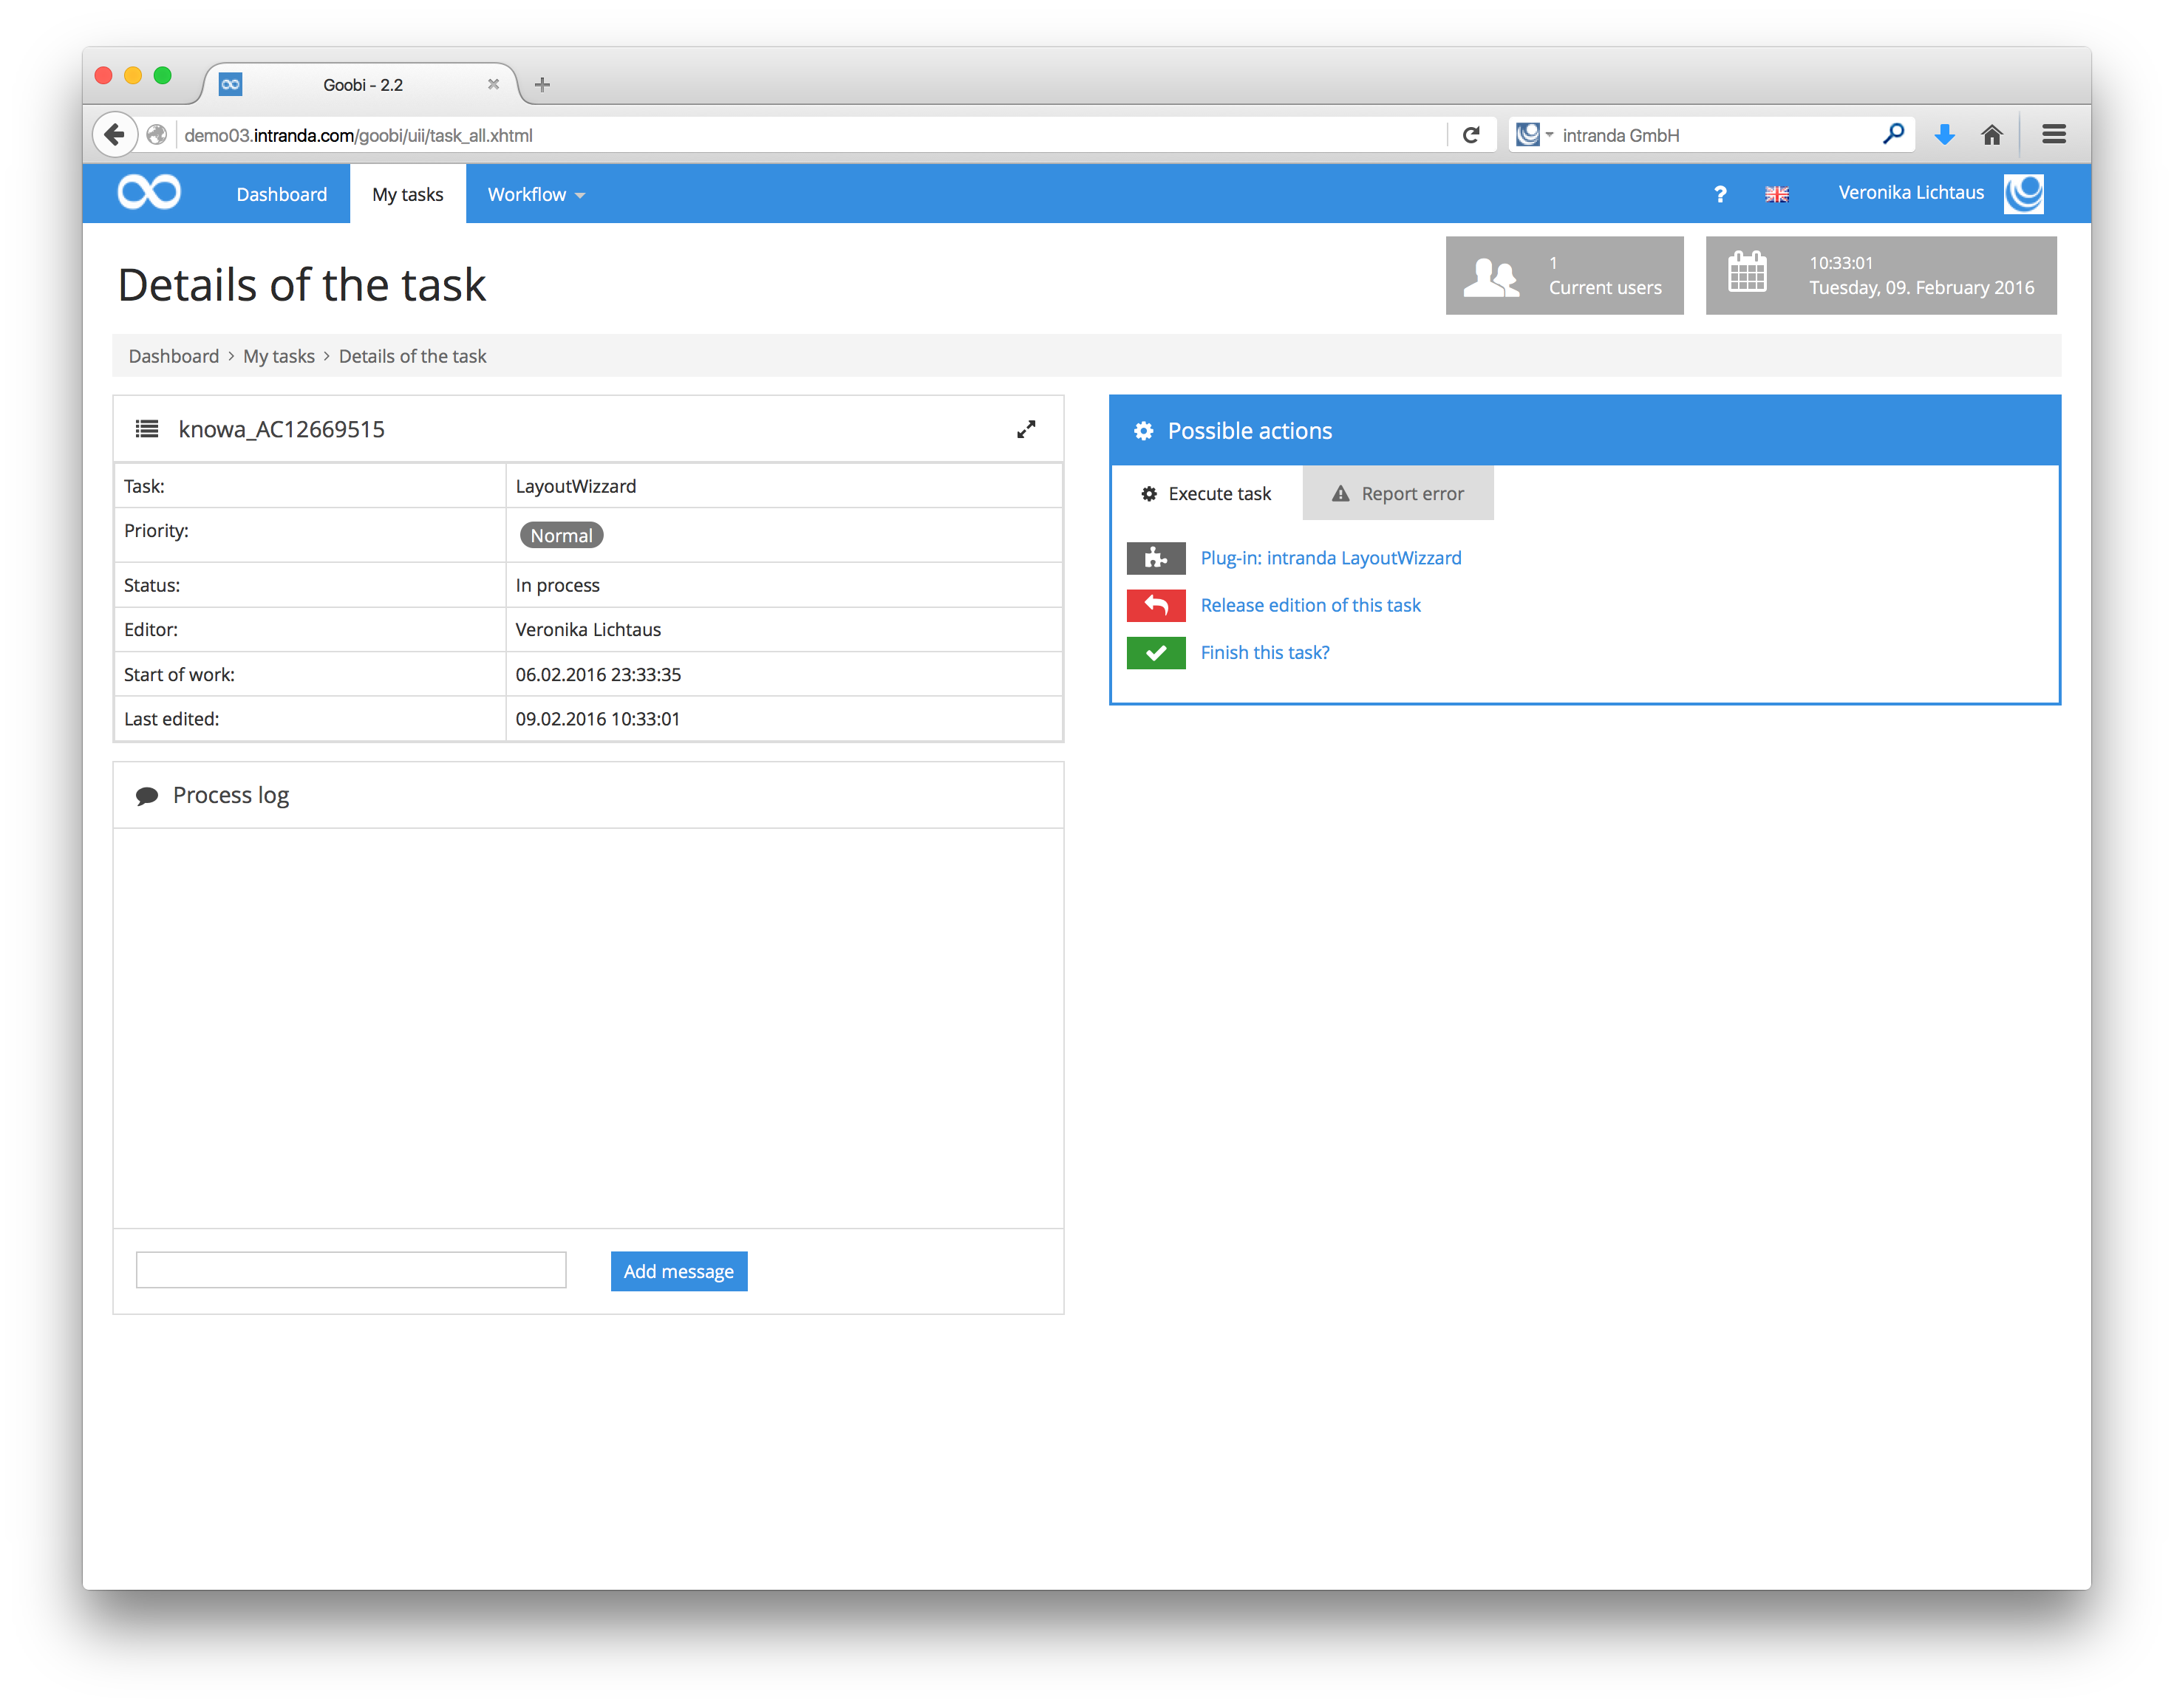Screen dimensions: 2174x1708
Task: Switch language via the UK flag icon
Action: pos(1776,194)
